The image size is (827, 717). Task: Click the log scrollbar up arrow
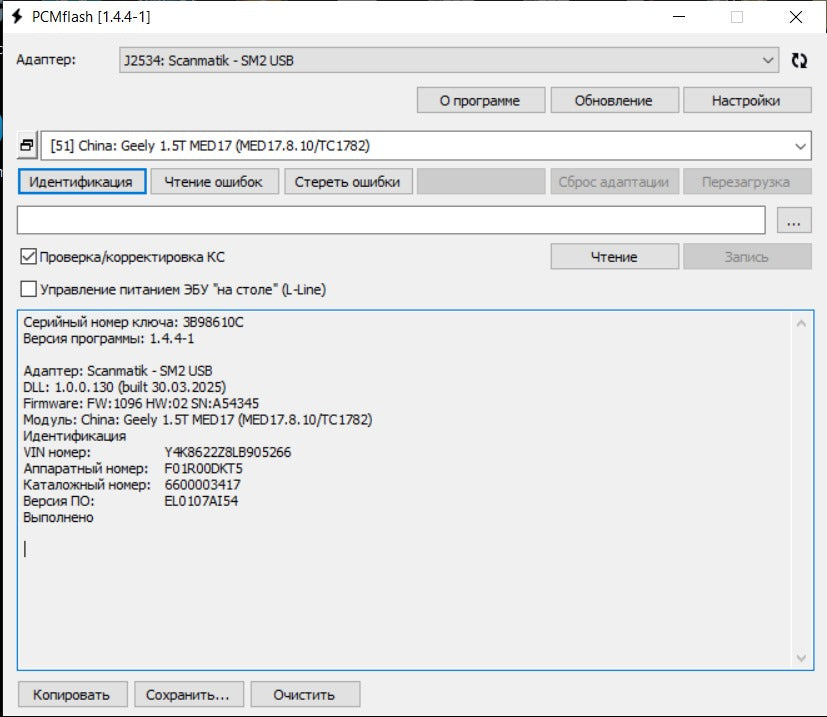tap(801, 323)
